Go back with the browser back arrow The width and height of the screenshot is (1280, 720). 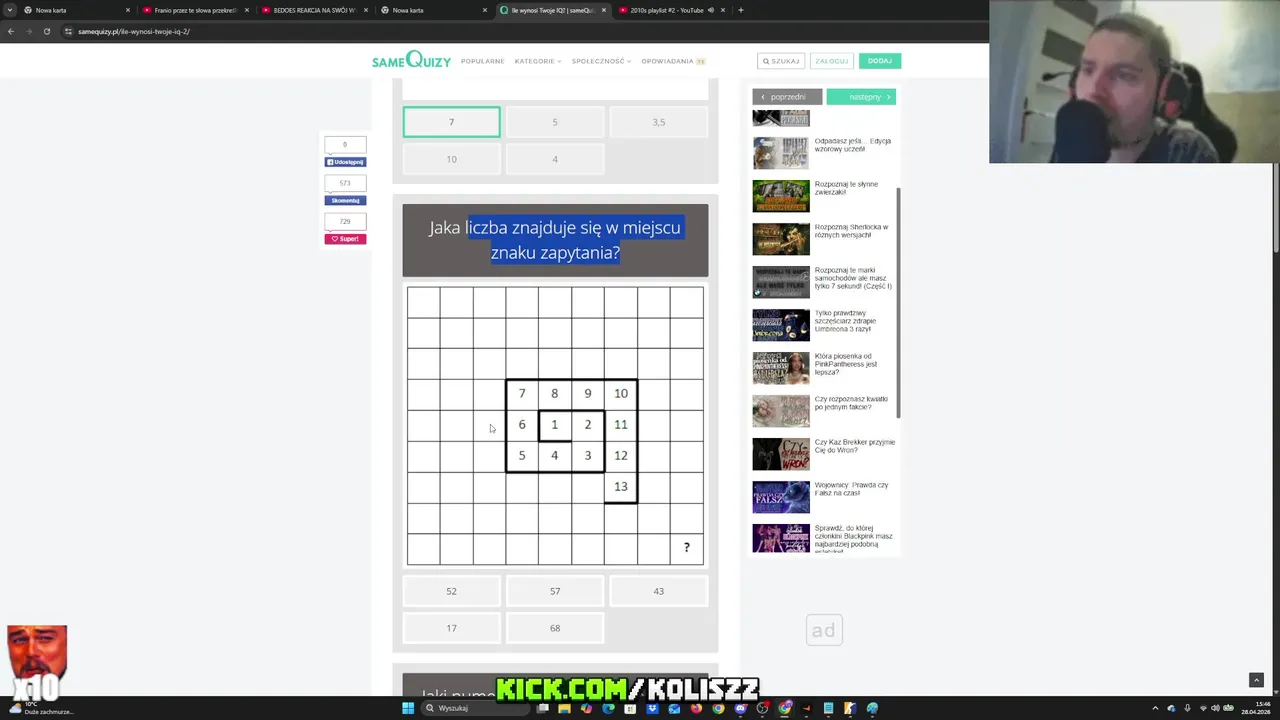(x=10, y=31)
